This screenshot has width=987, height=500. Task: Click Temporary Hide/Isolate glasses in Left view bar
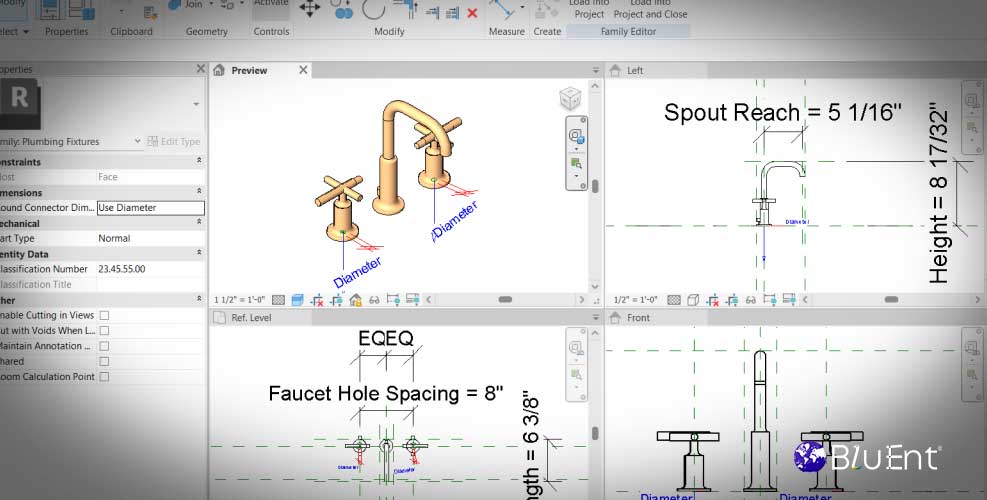(x=750, y=300)
